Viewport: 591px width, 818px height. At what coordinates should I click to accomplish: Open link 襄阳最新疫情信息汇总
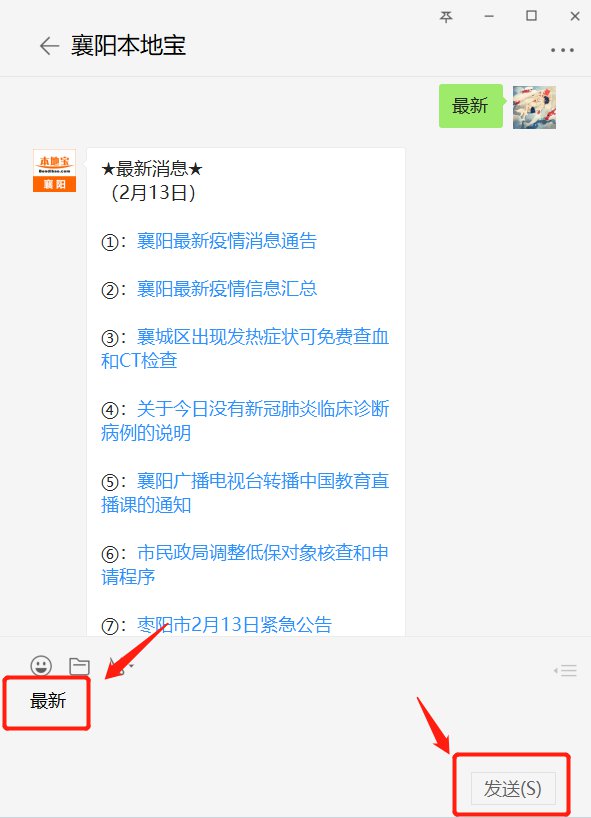pyautogui.click(x=226, y=288)
